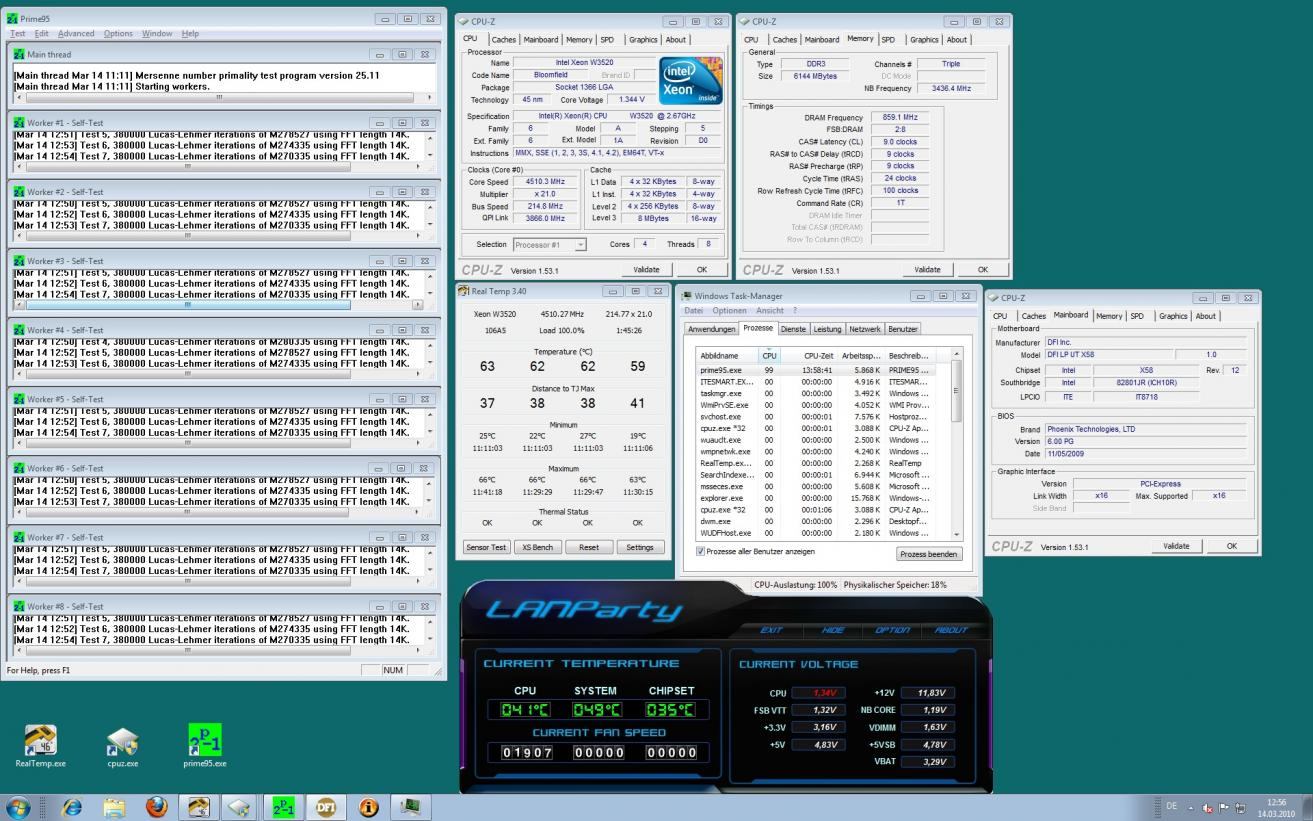Launch Internet Explorer from taskbar
This screenshot has width=1313, height=821.
click(72, 807)
